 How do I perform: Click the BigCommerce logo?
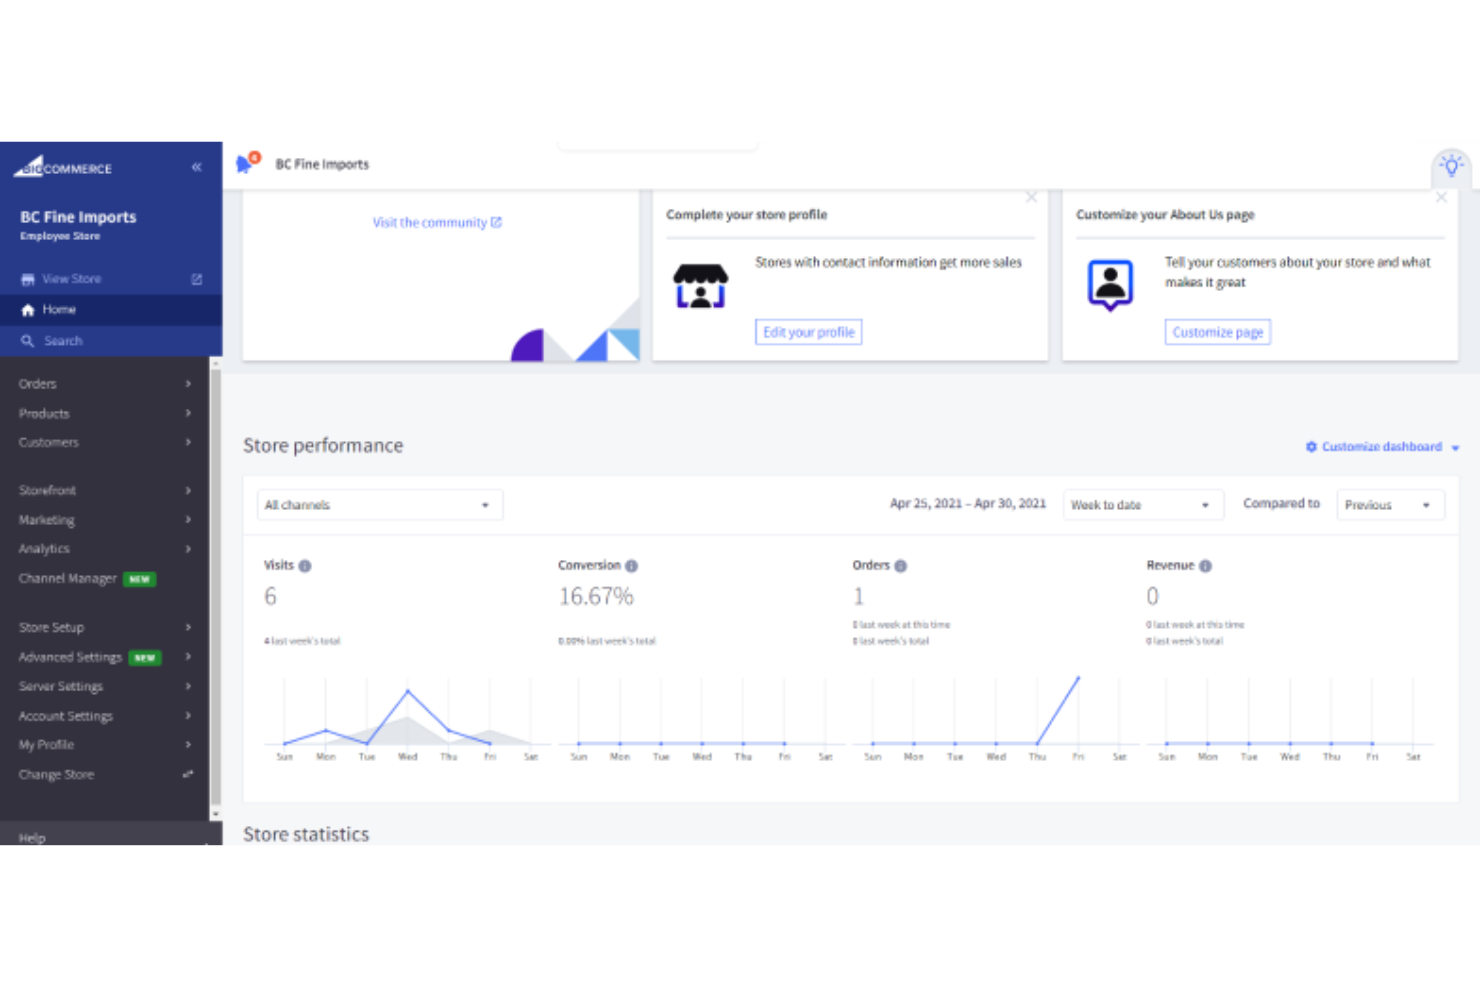click(x=62, y=167)
